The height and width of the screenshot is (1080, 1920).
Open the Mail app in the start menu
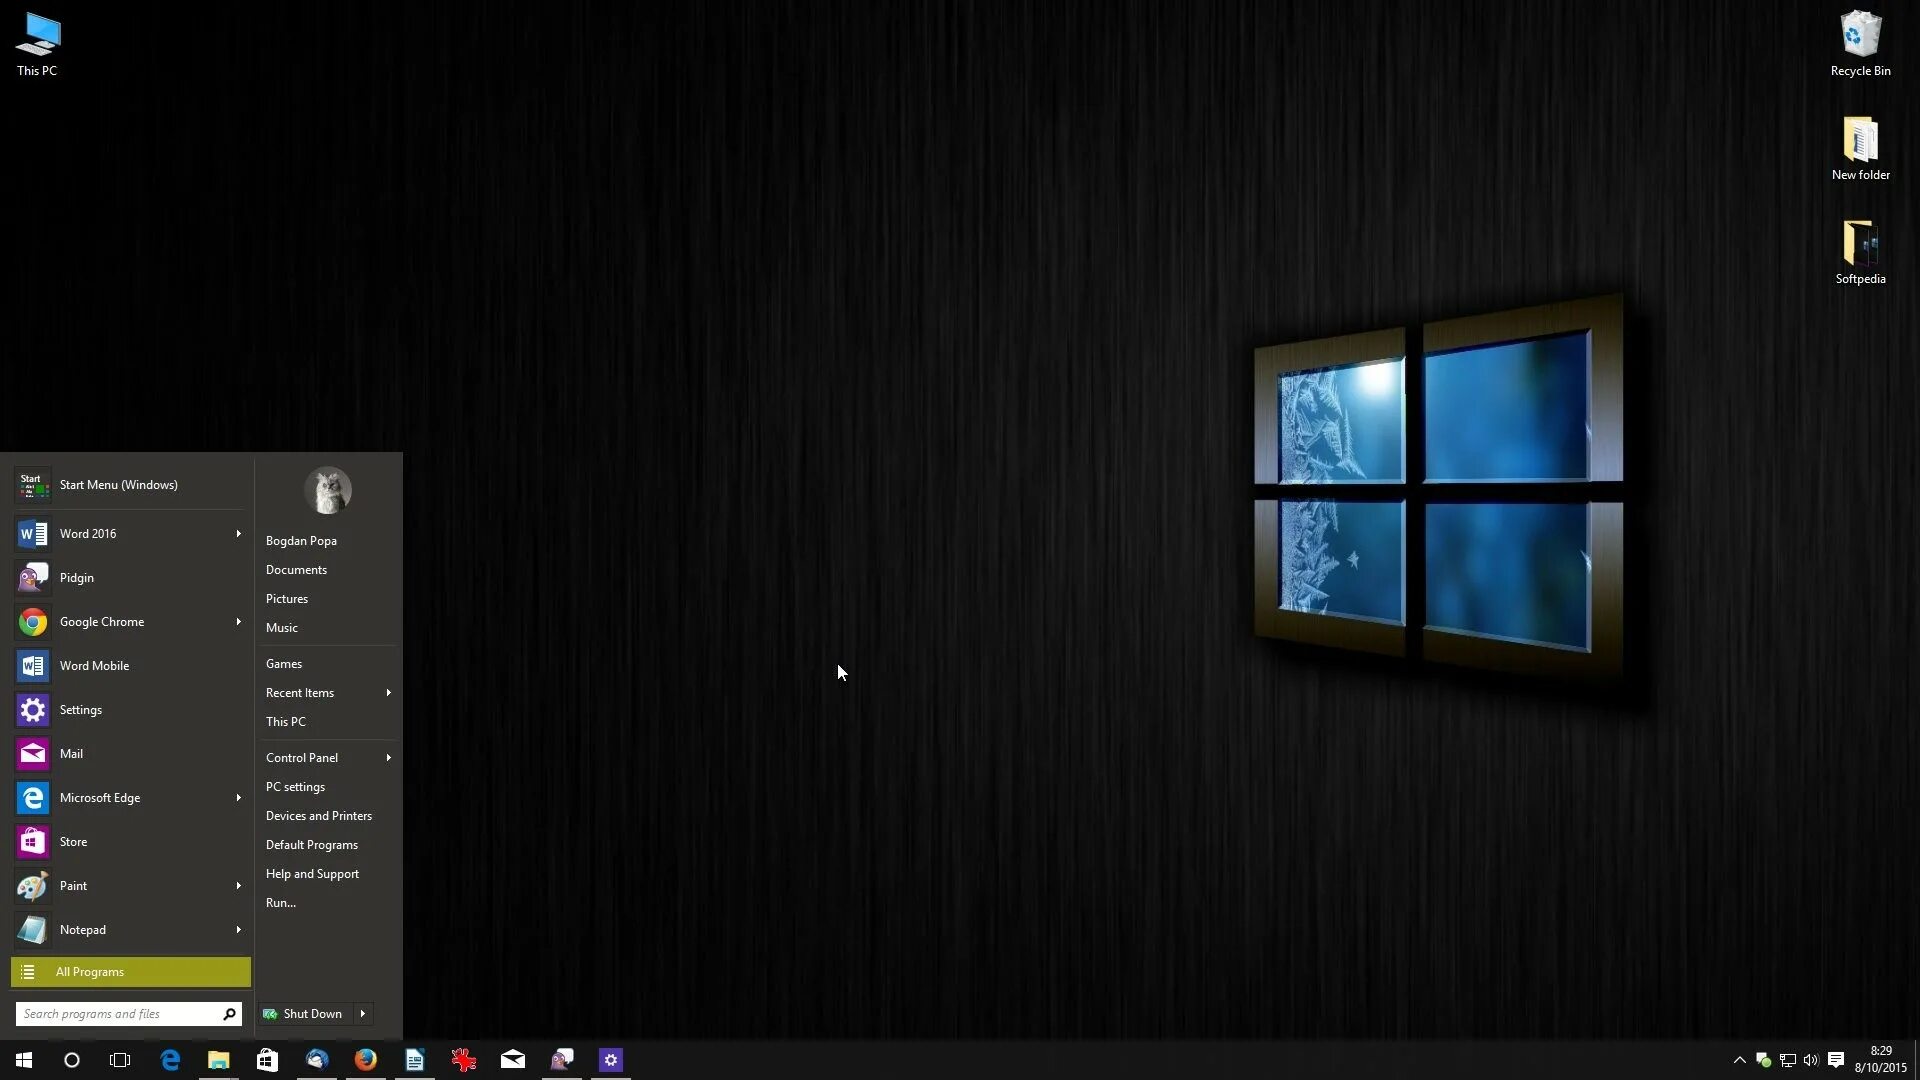(x=71, y=754)
